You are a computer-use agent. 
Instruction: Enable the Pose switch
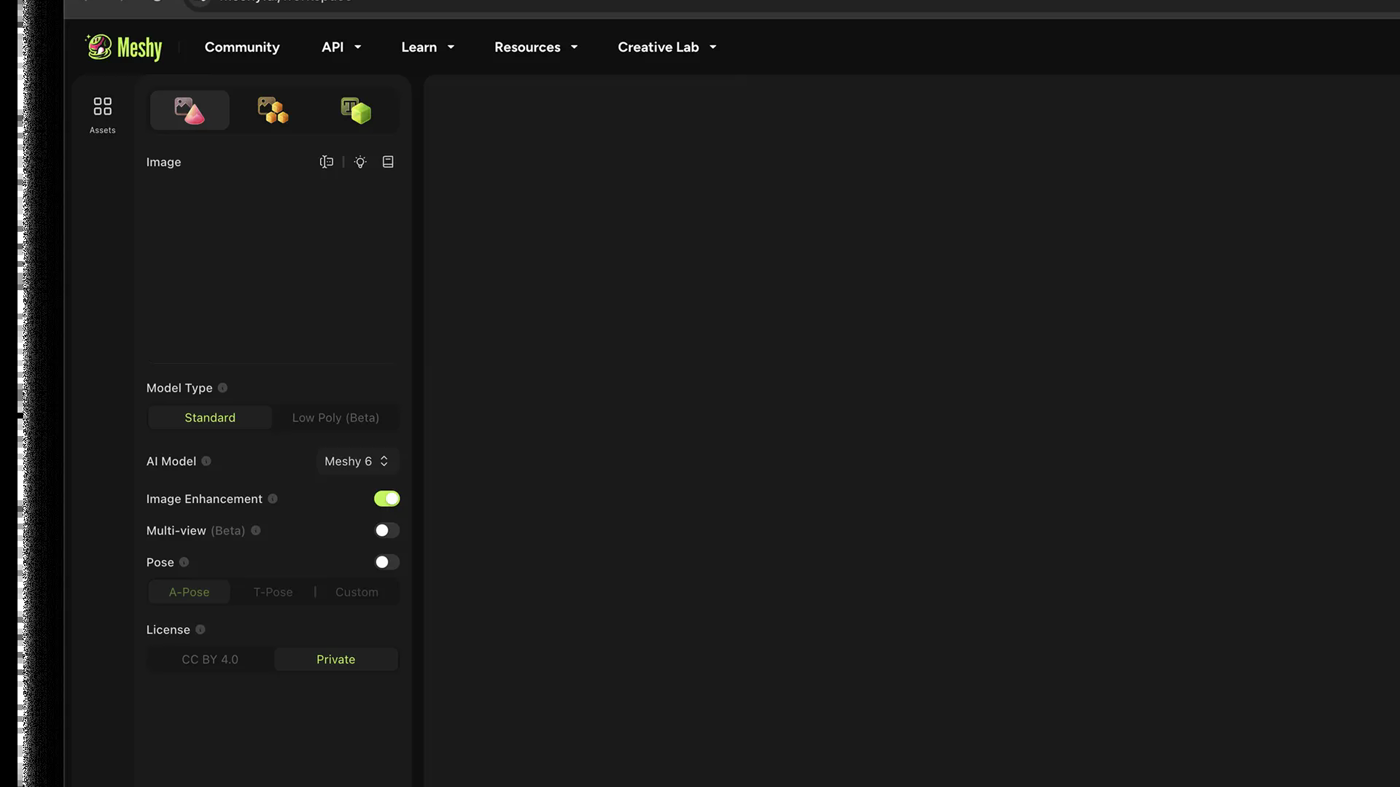pyautogui.click(x=387, y=563)
